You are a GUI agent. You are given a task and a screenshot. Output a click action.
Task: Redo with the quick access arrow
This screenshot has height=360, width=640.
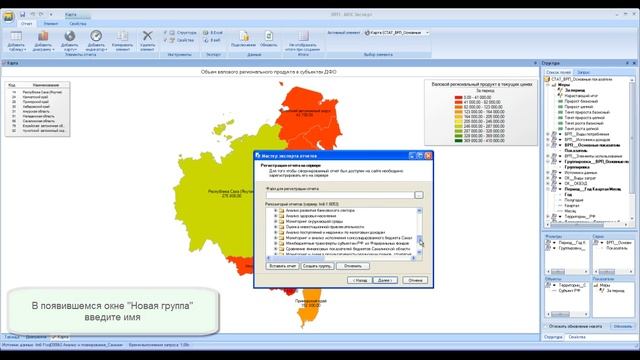click(41, 14)
